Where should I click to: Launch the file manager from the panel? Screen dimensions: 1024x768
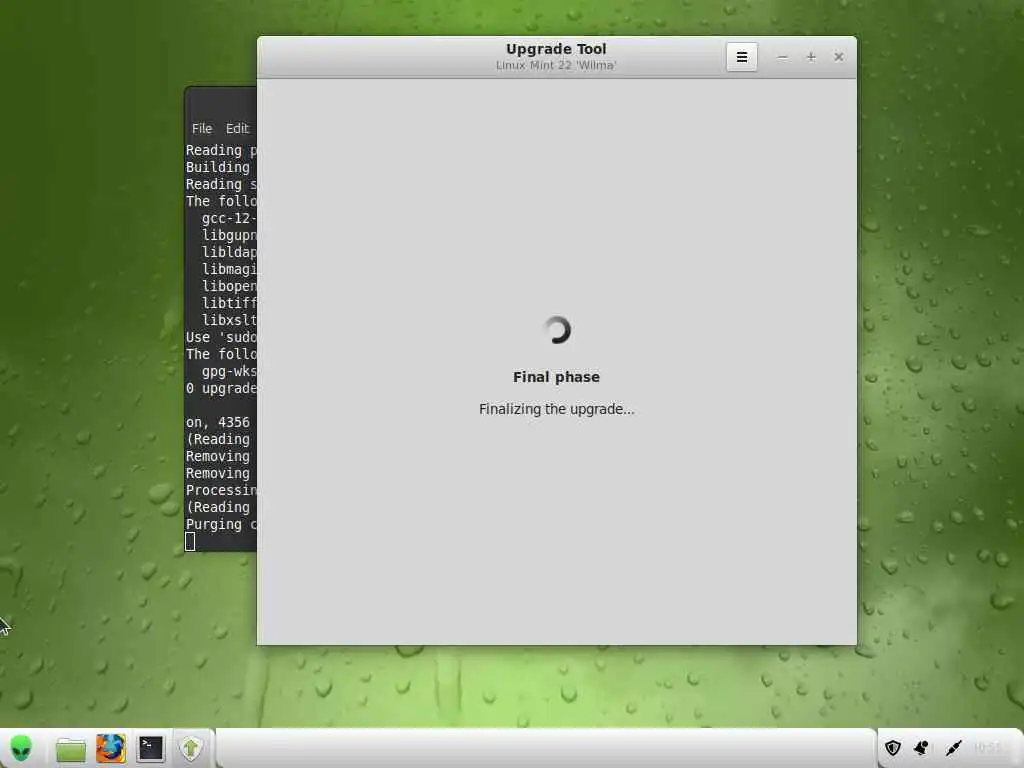[71, 749]
